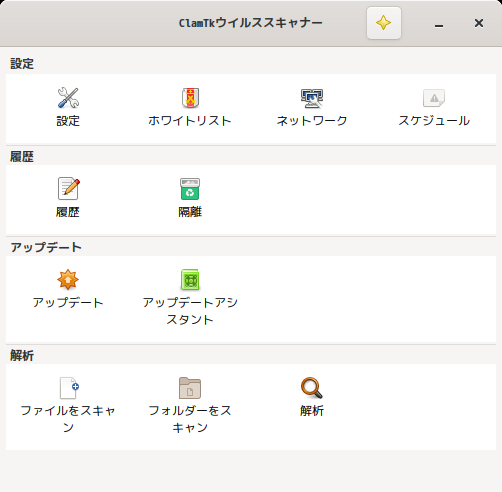Open the ネットワーク network icon

pyautogui.click(x=312, y=98)
